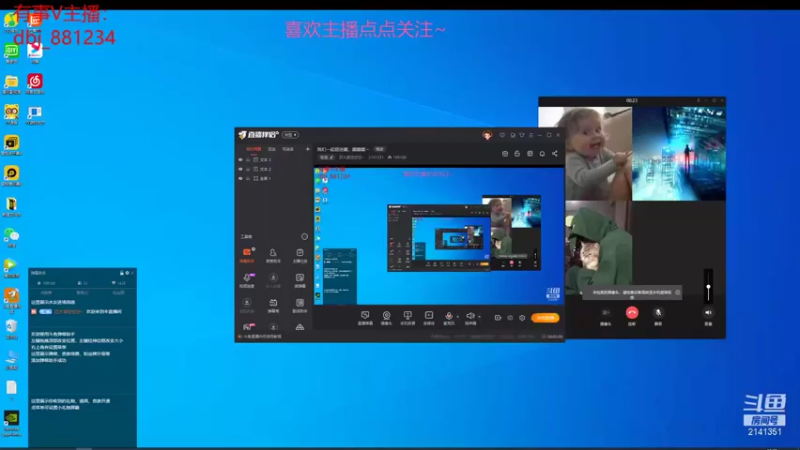
Task: Add a camera source
Action: tap(386, 317)
